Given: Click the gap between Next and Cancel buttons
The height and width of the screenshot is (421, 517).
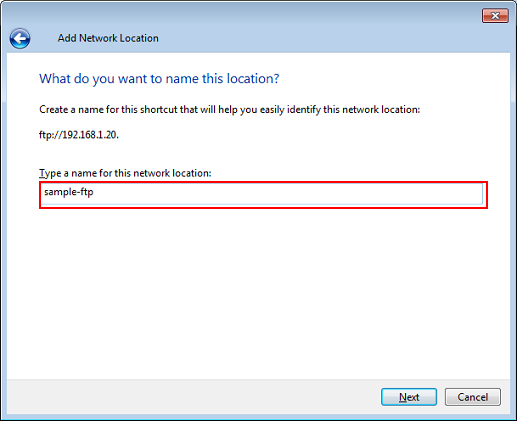Looking at the screenshot, I should point(441,397).
